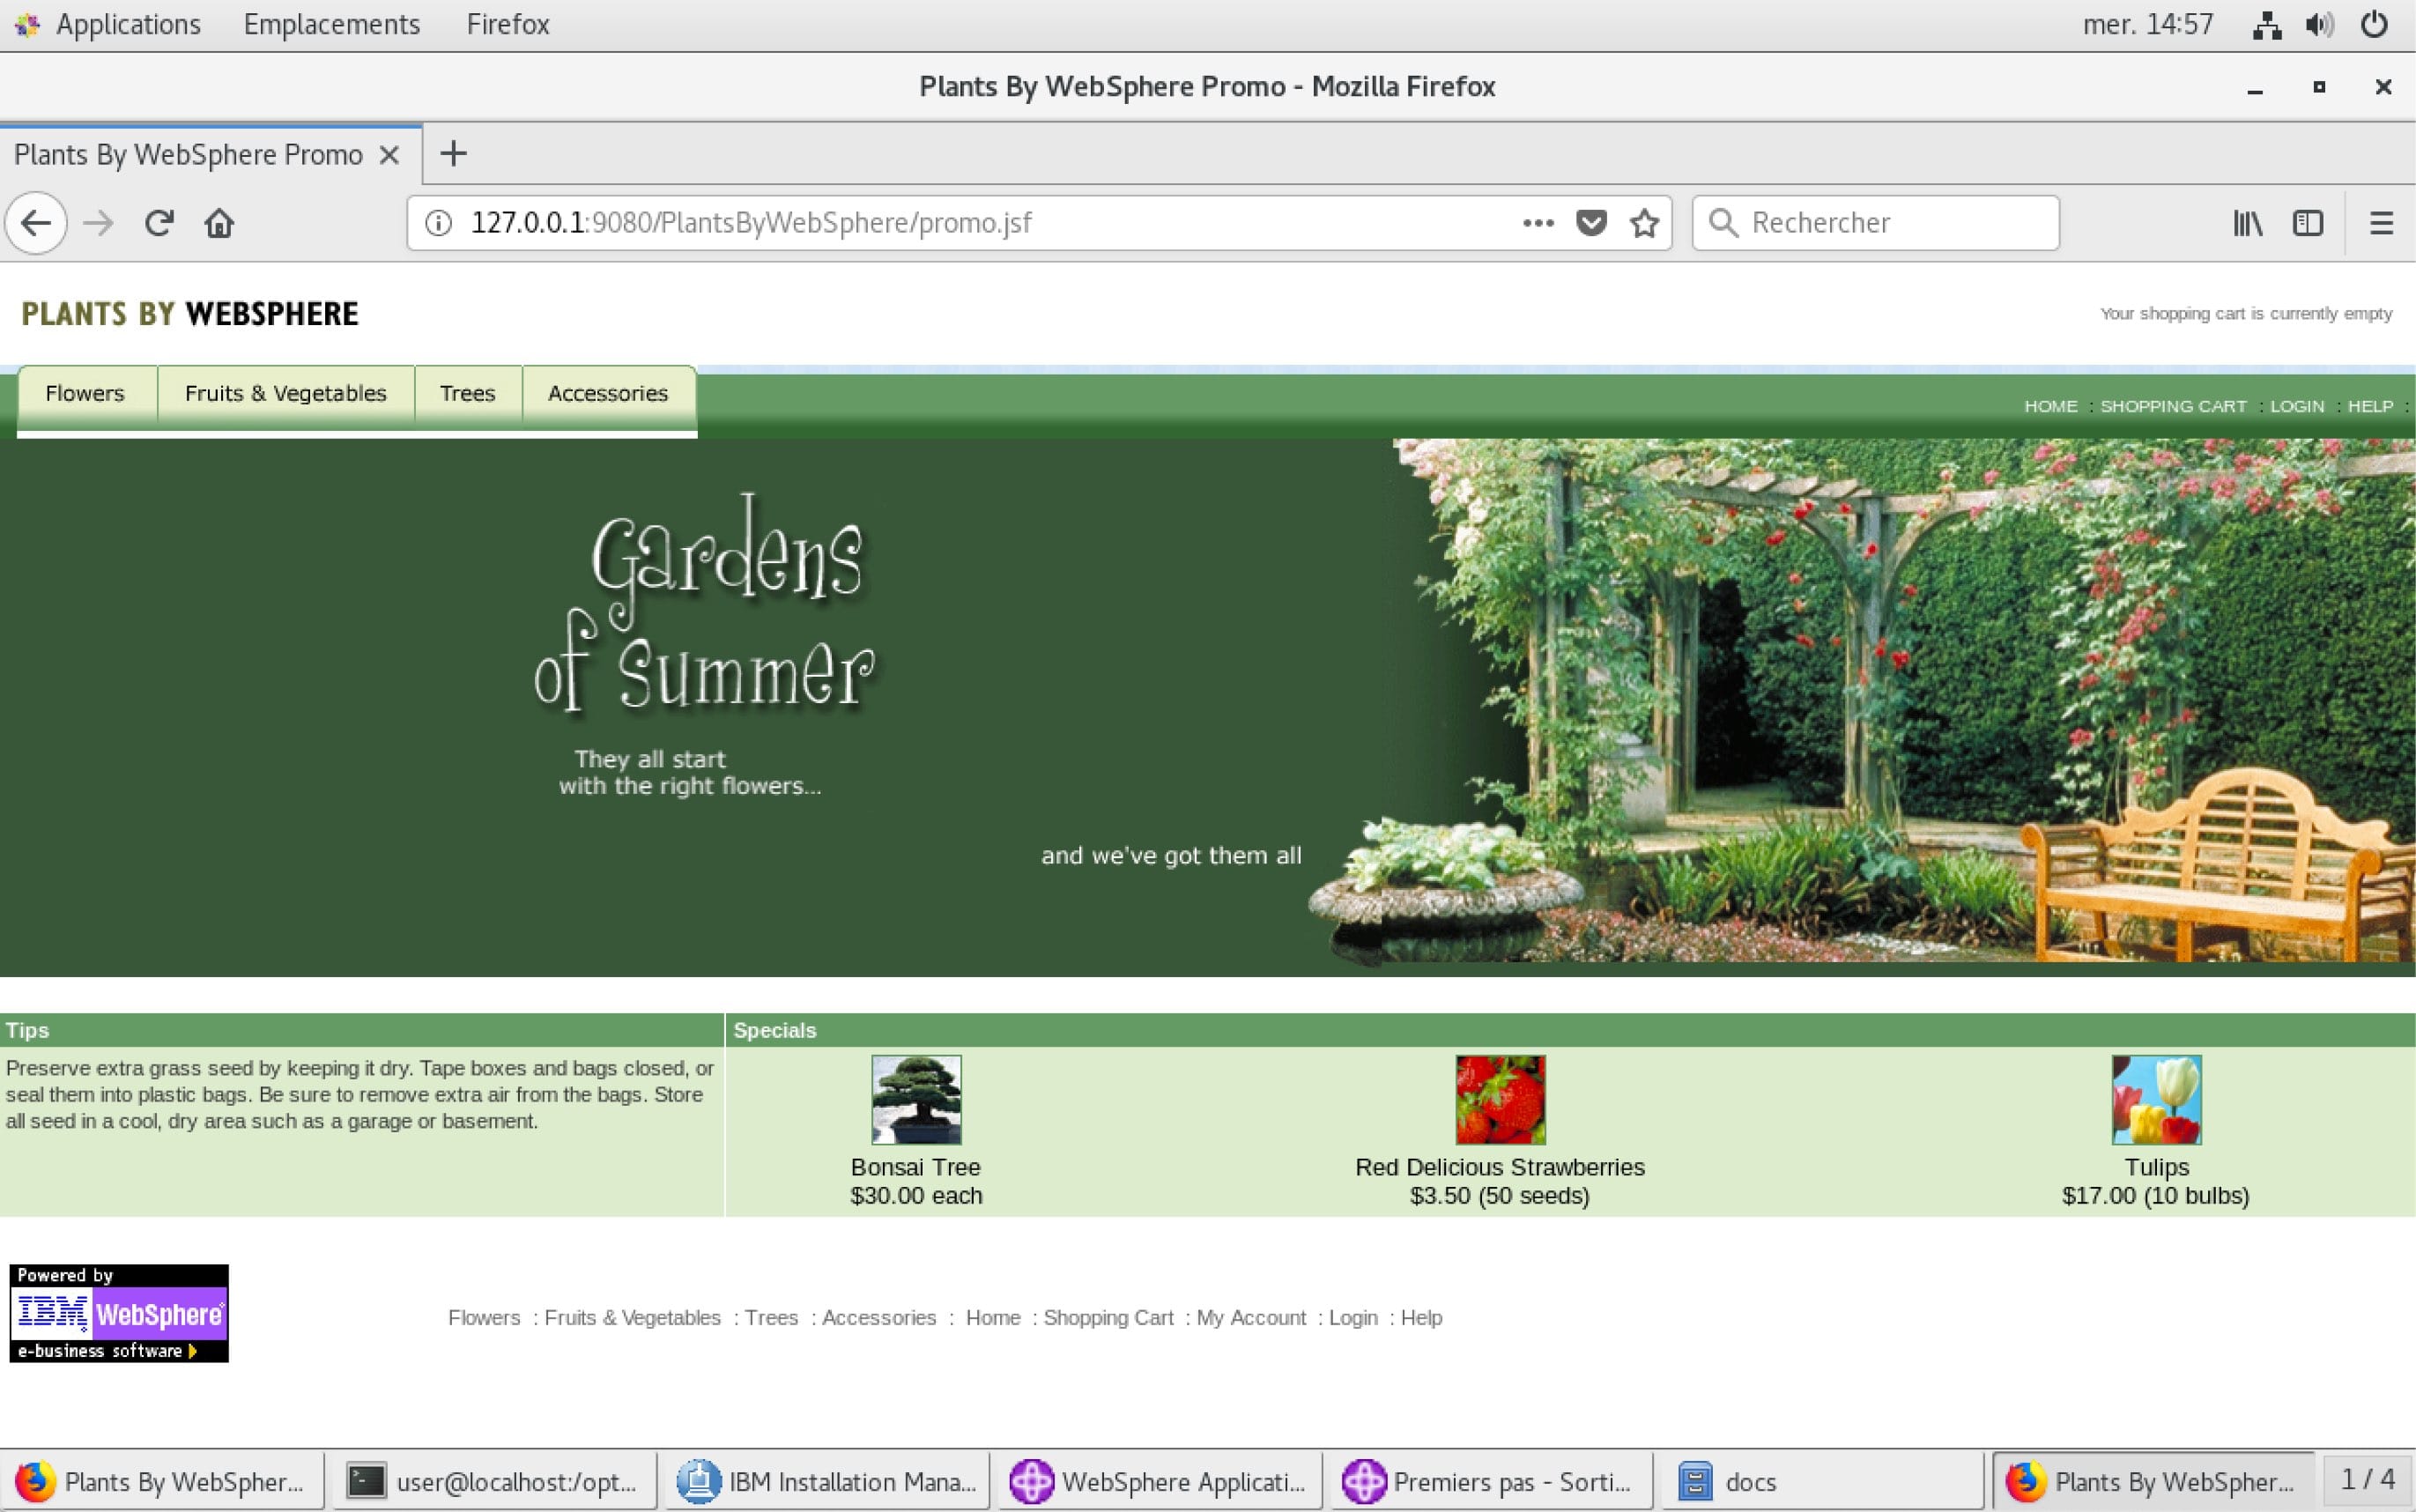
Task: Switch to the IBM Installation Manager taskbar window
Action: pyautogui.click(x=826, y=1481)
